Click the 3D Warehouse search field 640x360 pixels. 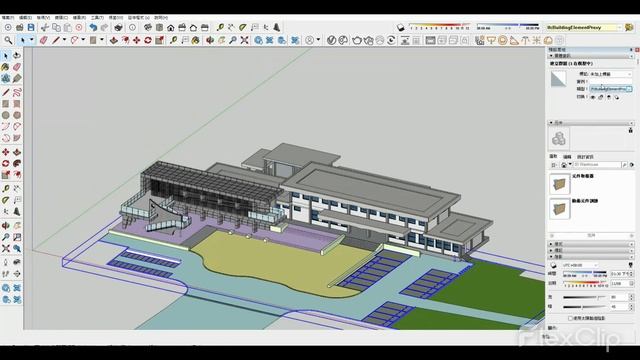pyautogui.click(x=597, y=165)
